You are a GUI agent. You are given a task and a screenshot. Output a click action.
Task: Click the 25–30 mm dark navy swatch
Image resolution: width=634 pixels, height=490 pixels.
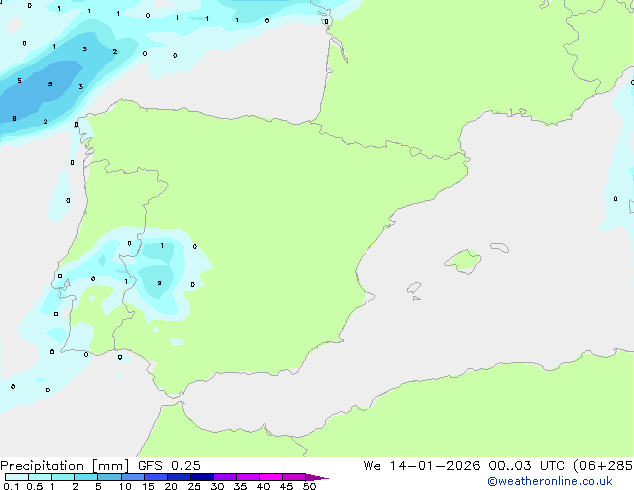tap(202, 477)
